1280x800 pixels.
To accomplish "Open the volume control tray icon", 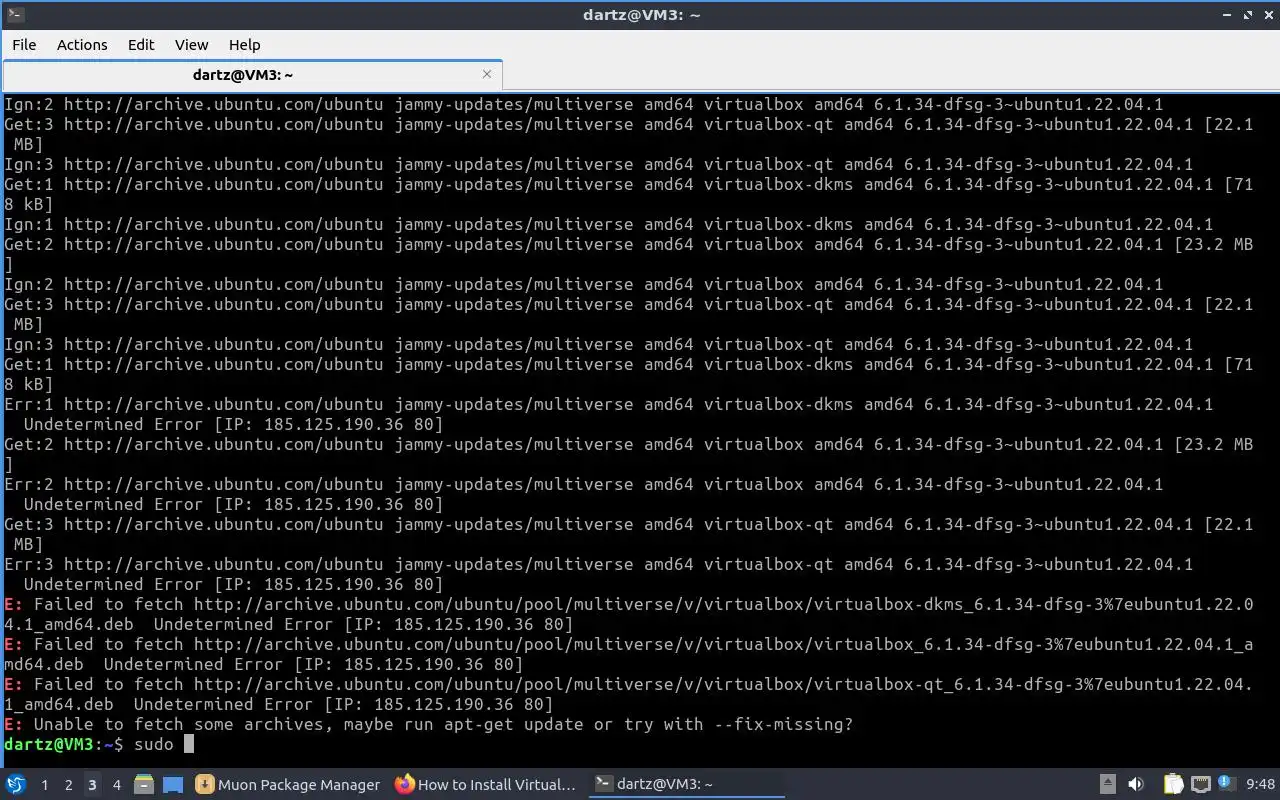I will coord(1136,784).
